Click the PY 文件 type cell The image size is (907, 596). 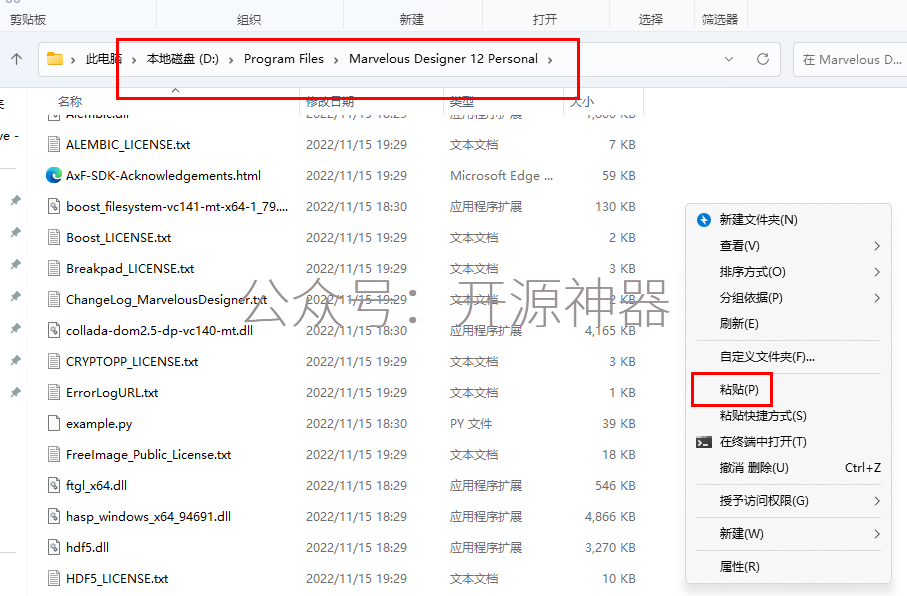(x=471, y=424)
